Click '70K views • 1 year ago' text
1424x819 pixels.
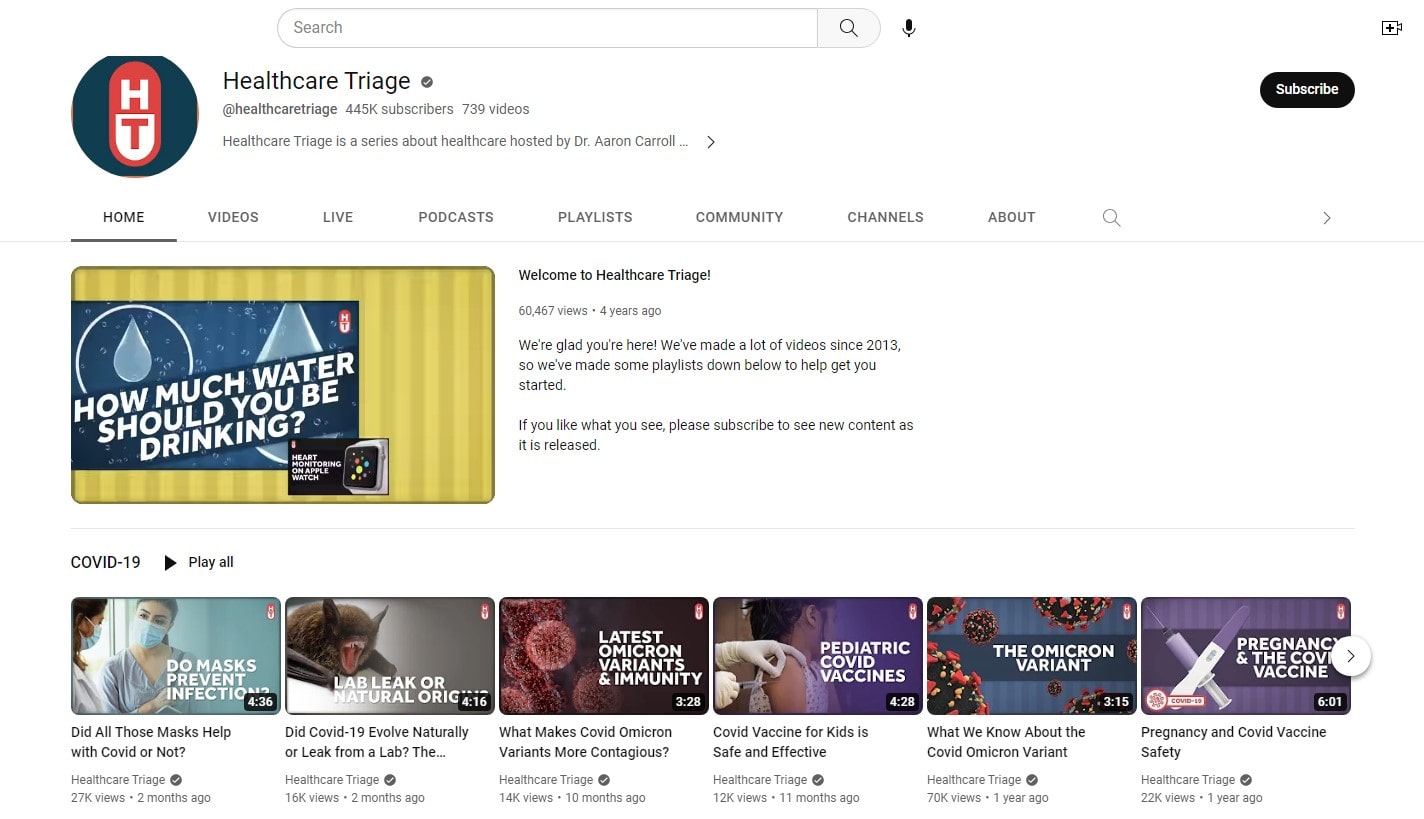click(988, 798)
